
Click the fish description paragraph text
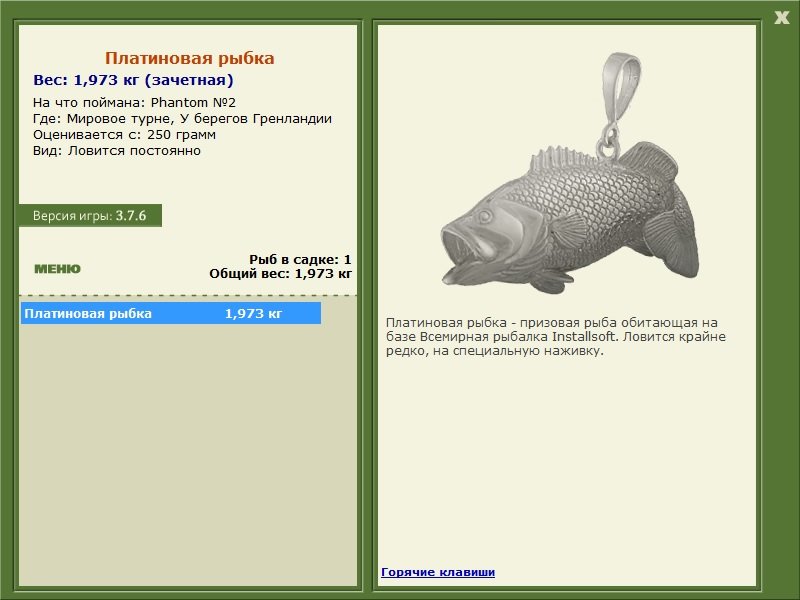(x=552, y=336)
